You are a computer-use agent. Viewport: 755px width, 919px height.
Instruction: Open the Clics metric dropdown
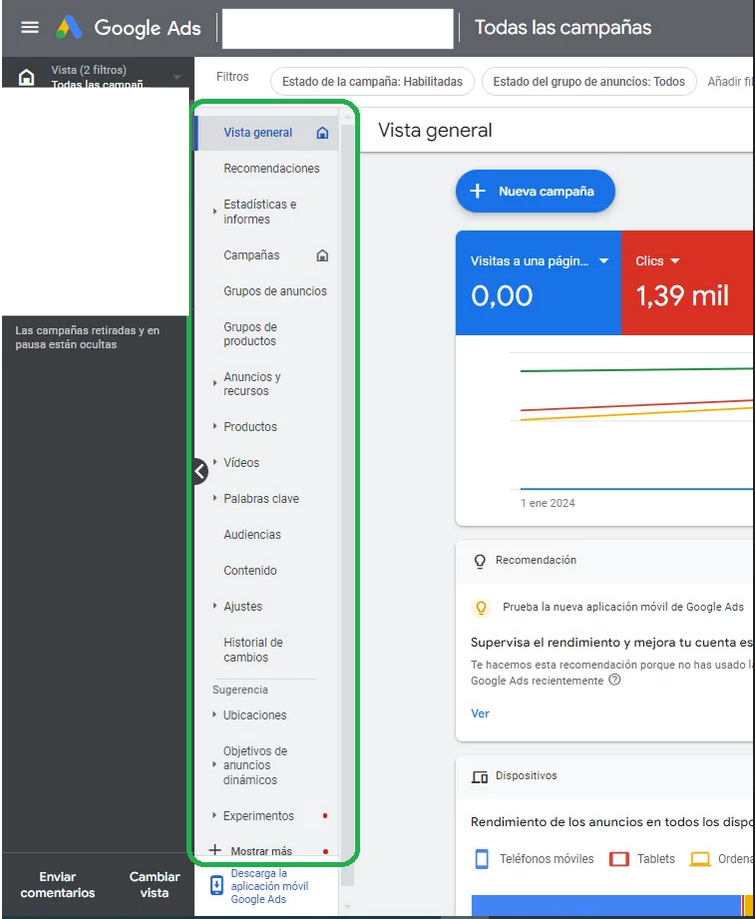tap(675, 261)
